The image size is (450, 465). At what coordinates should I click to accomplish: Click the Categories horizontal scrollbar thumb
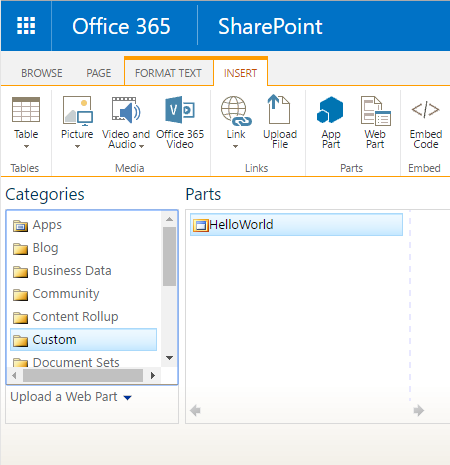tap(83, 376)
